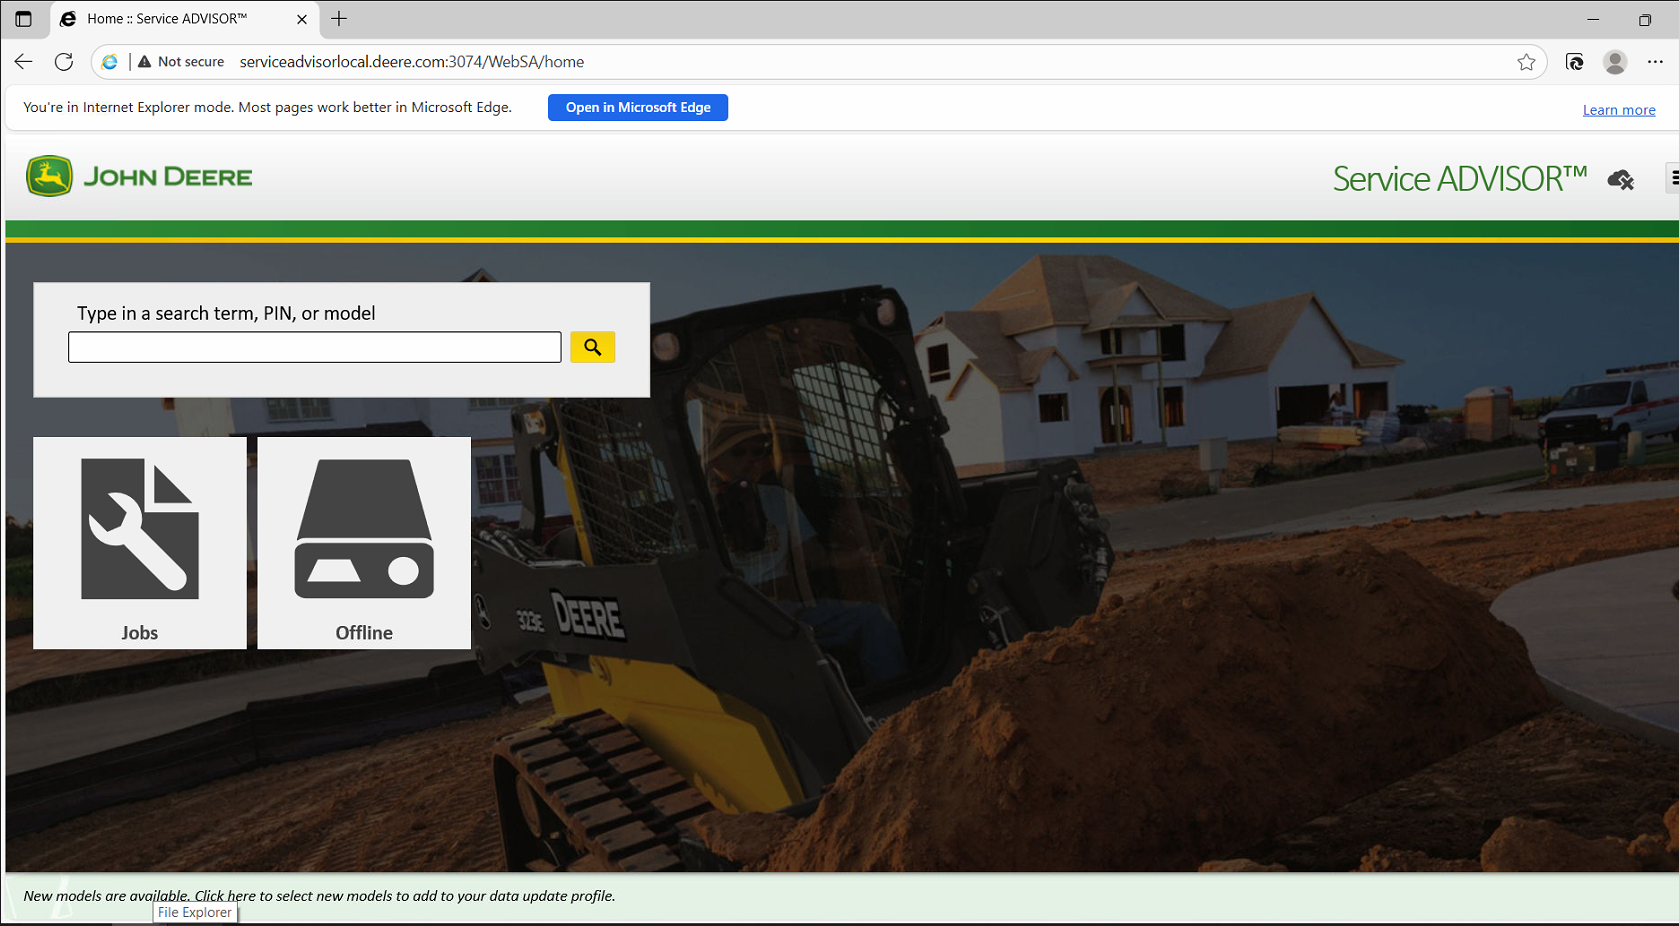Click the Edge browser essentials icon
The height and width of the screenshot is (926, 1679).
coord(1574,61)
